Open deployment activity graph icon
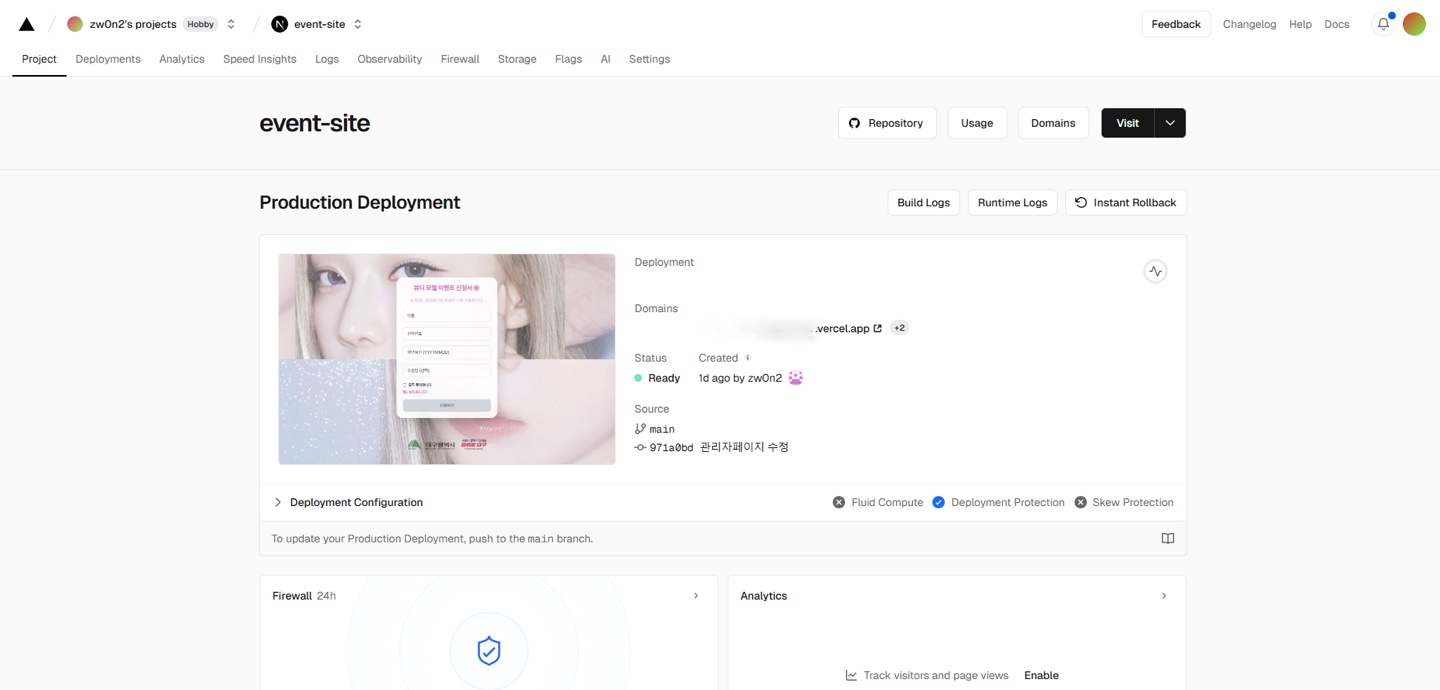The width and height of the screenshot is (1440, 690). pos(1155,270)
